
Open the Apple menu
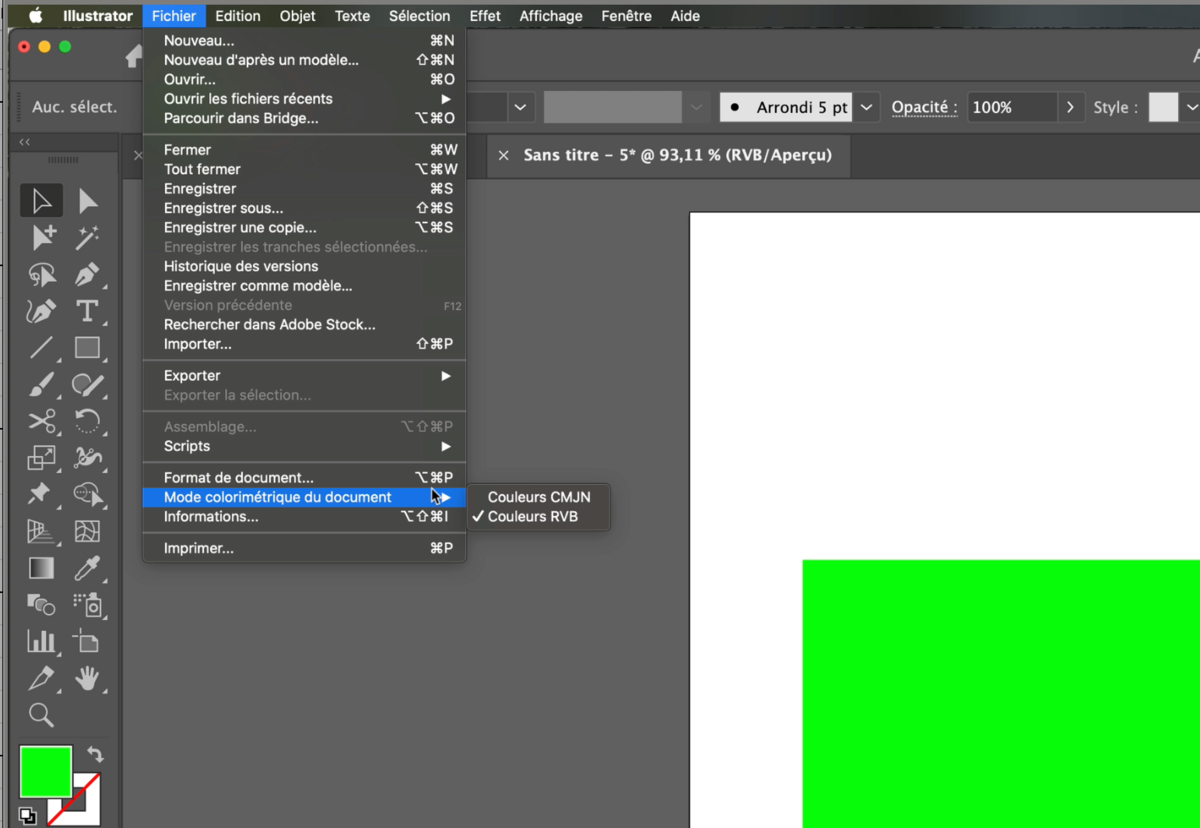pyautogui.click(x=36, y=16)
